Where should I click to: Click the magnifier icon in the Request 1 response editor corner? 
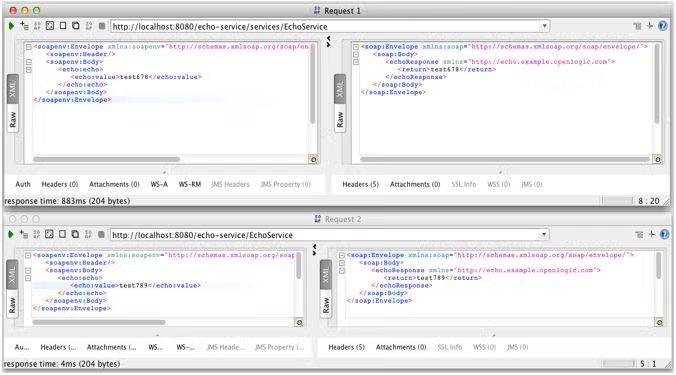[657, 159]
